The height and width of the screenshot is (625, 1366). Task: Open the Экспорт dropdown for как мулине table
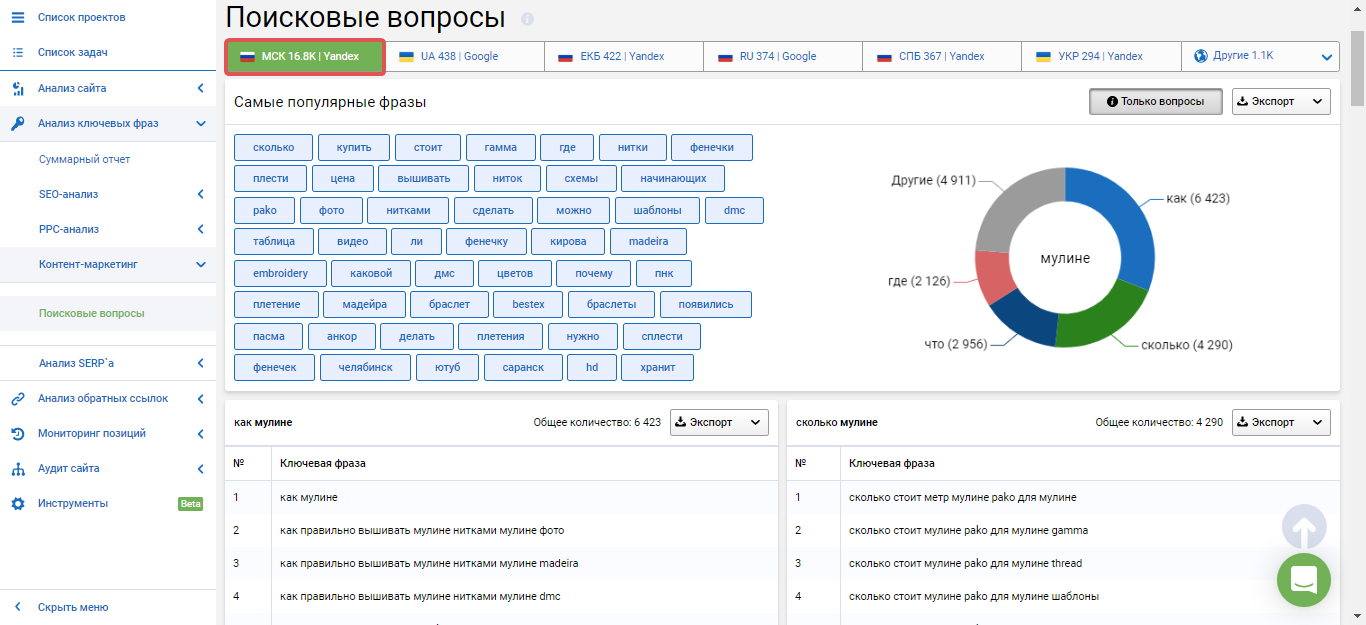719,422
